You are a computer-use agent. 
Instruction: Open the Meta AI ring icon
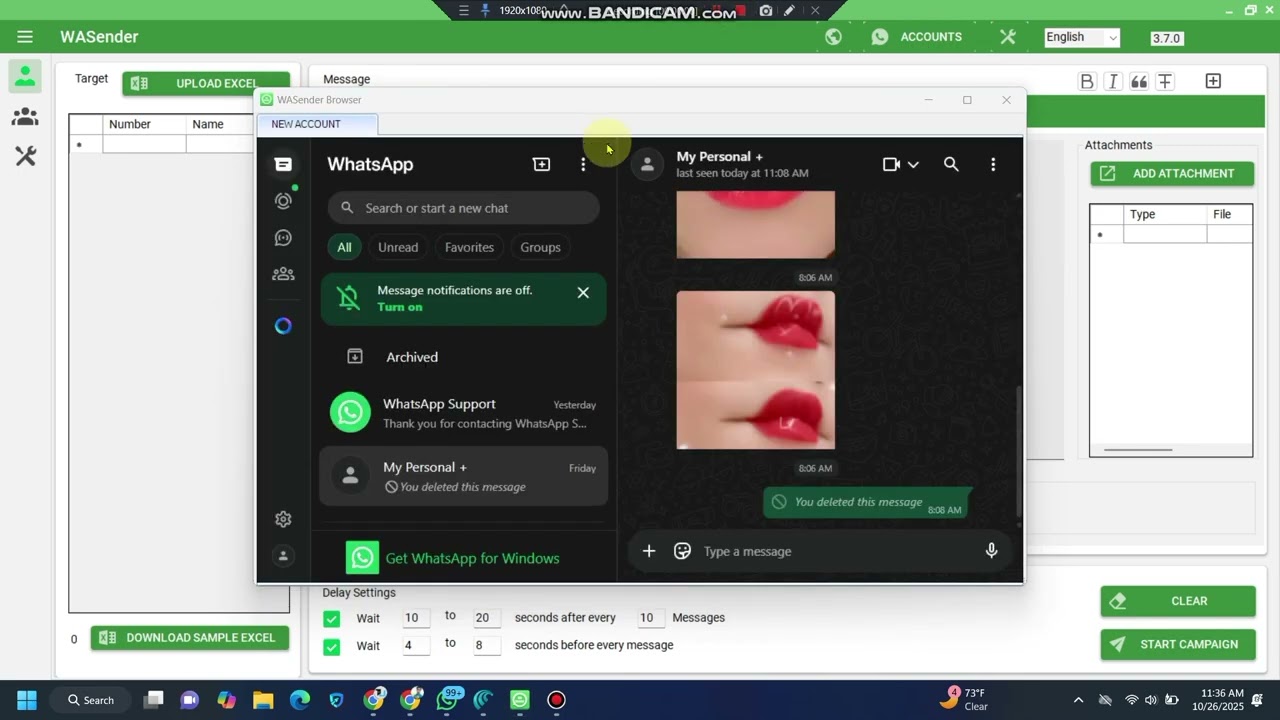coord(283,326)
